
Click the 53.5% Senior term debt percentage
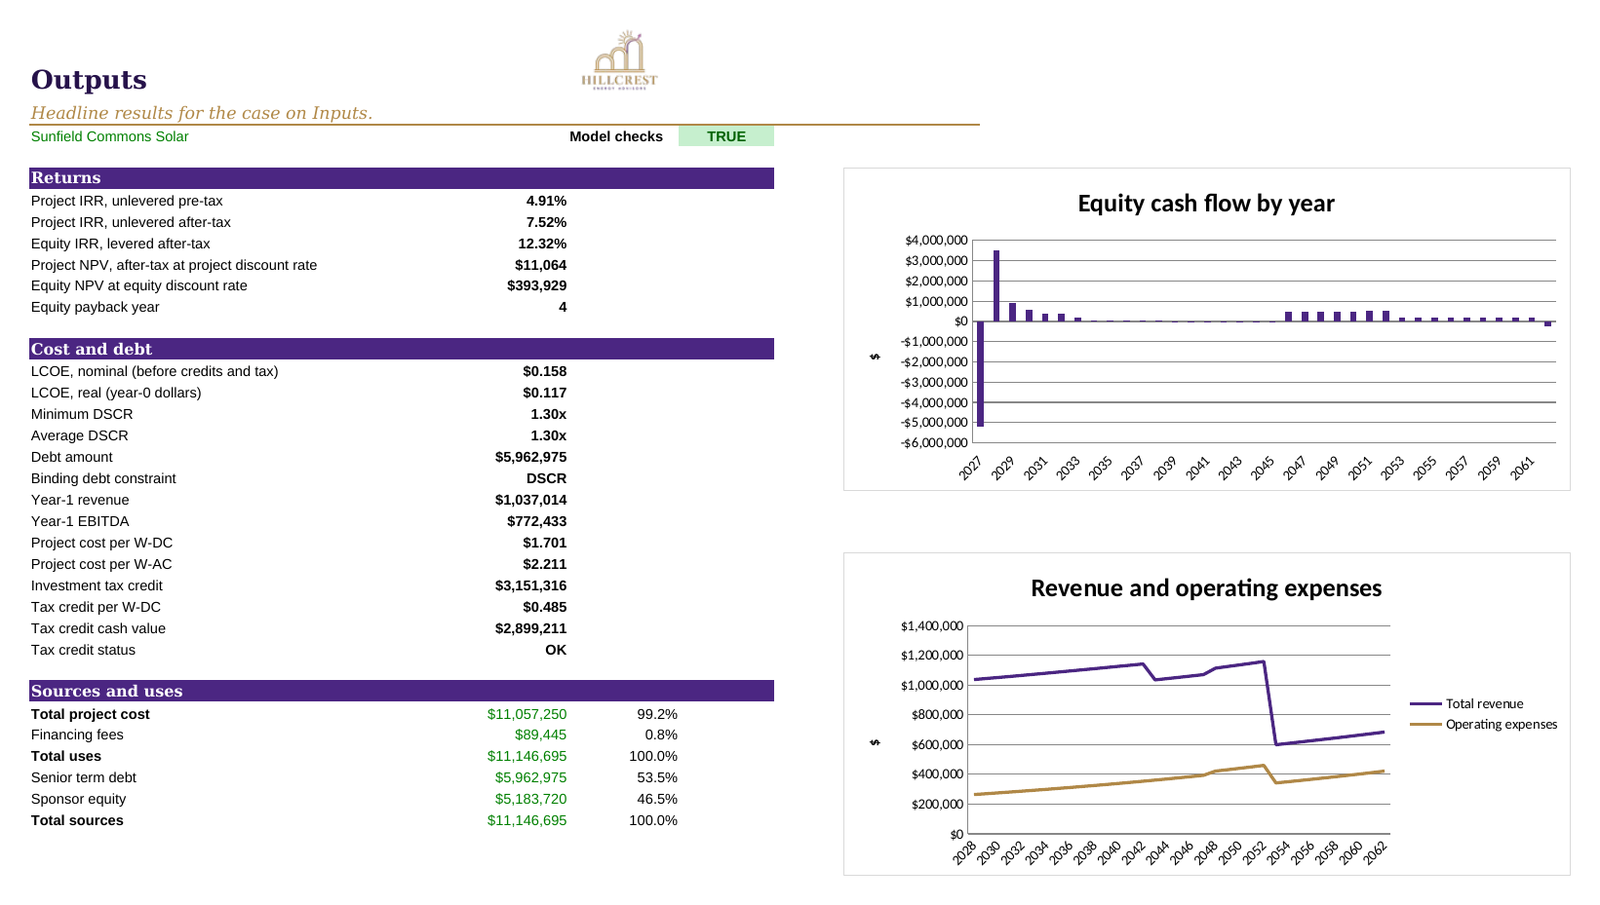(657, 778)
